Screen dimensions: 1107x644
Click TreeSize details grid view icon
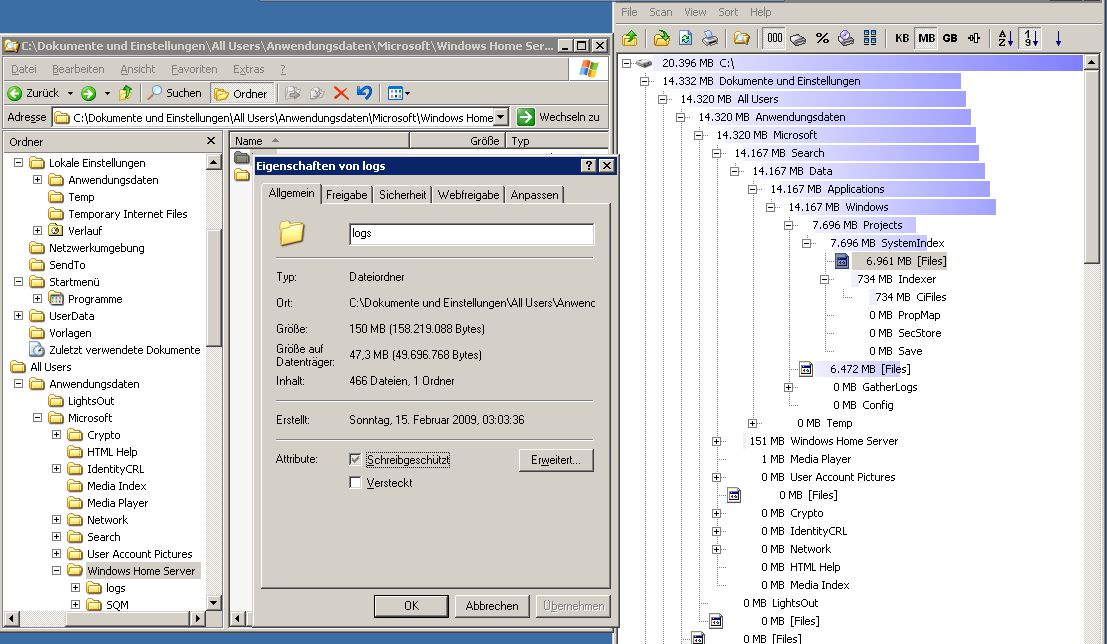870,38
